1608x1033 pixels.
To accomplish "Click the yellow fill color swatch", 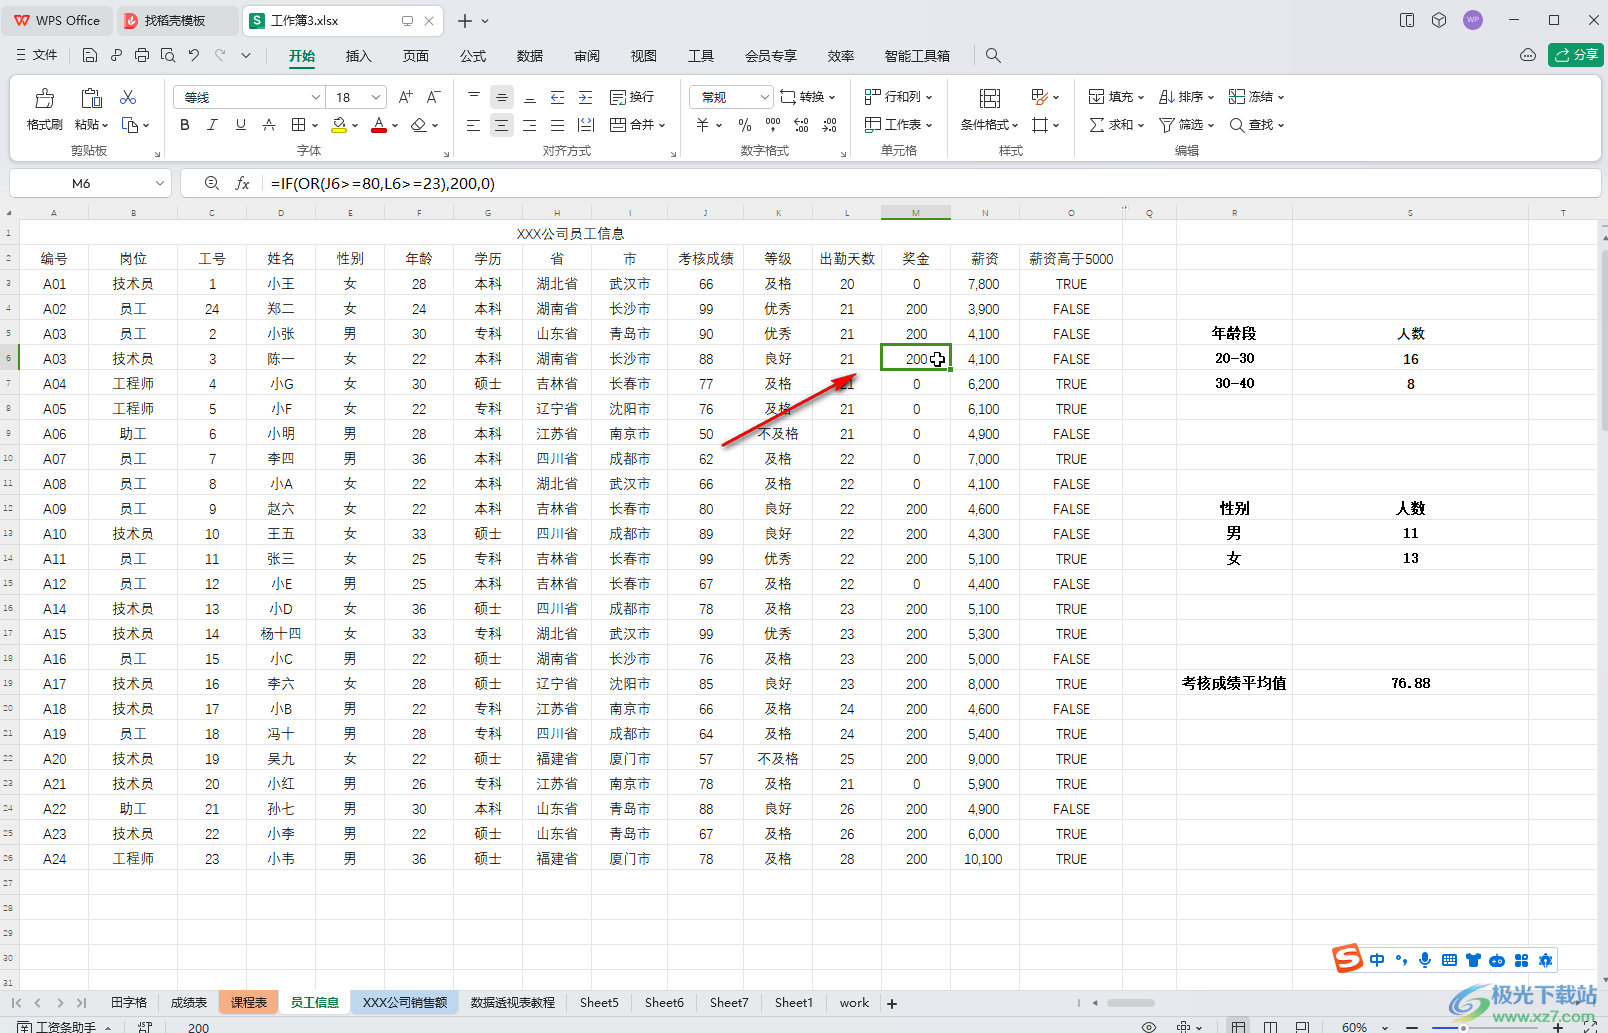I will (x=339, y=125).
